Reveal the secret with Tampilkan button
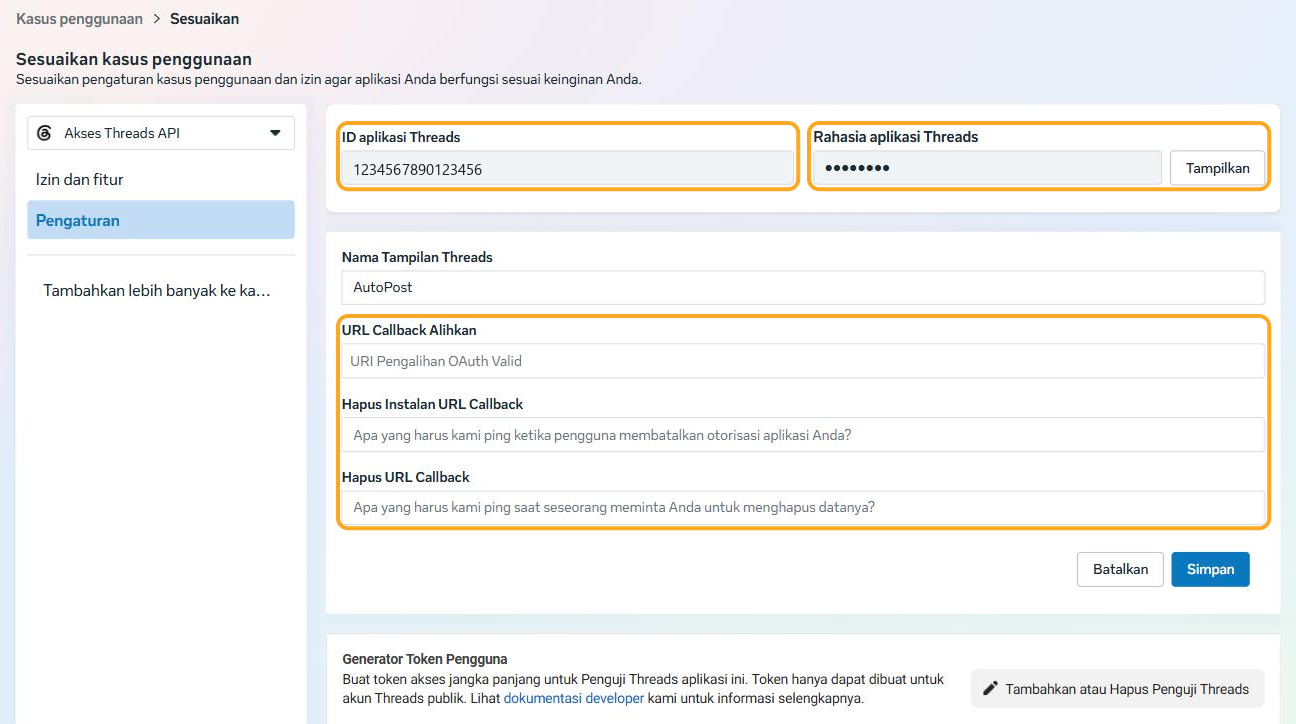Screen dimensions: 1296x724 [x=1217, y=168]
